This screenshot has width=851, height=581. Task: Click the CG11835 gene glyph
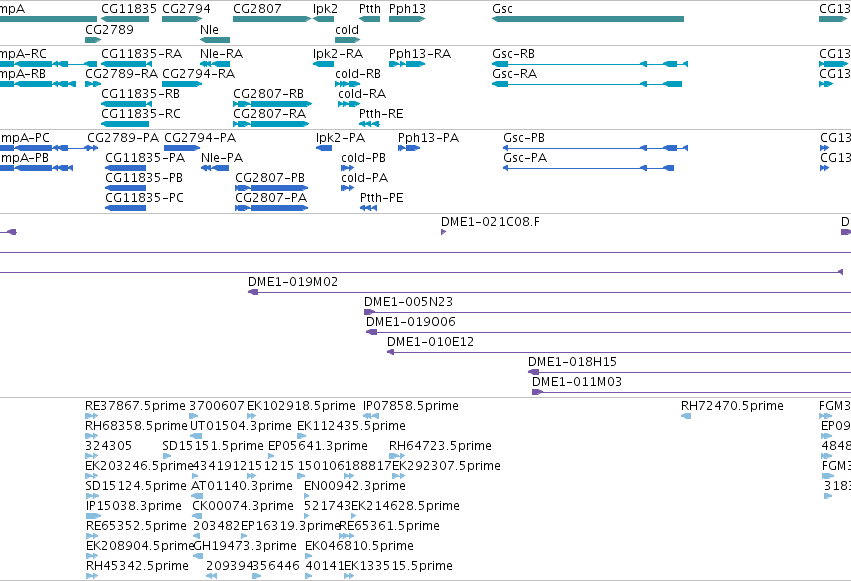[x=125, y=19]
